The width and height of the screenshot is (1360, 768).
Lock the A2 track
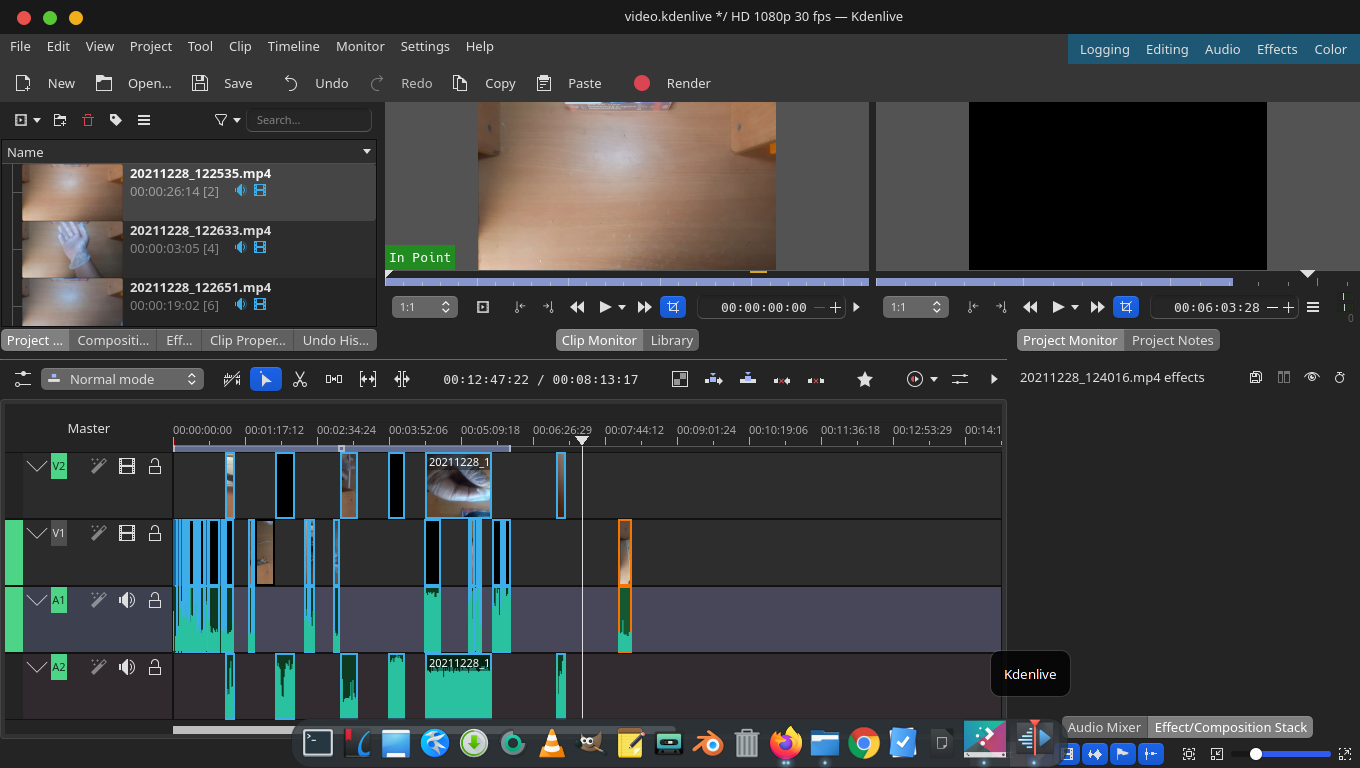coord(155,667)
